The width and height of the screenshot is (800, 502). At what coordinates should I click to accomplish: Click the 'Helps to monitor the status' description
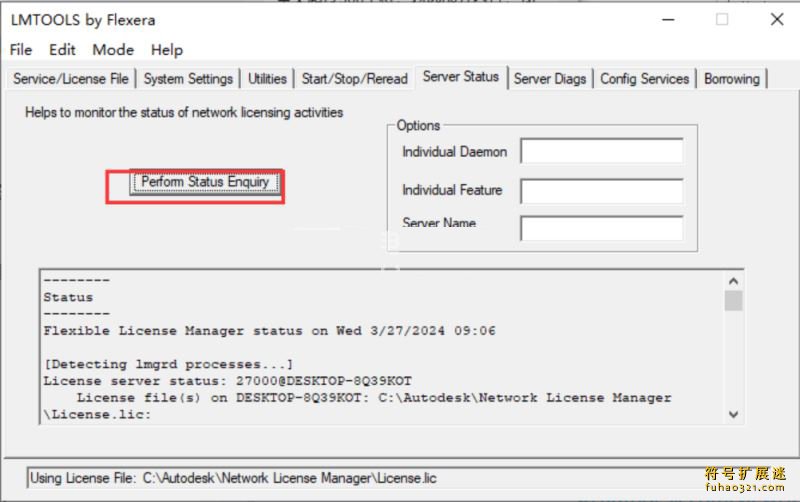tap(184, 112)
